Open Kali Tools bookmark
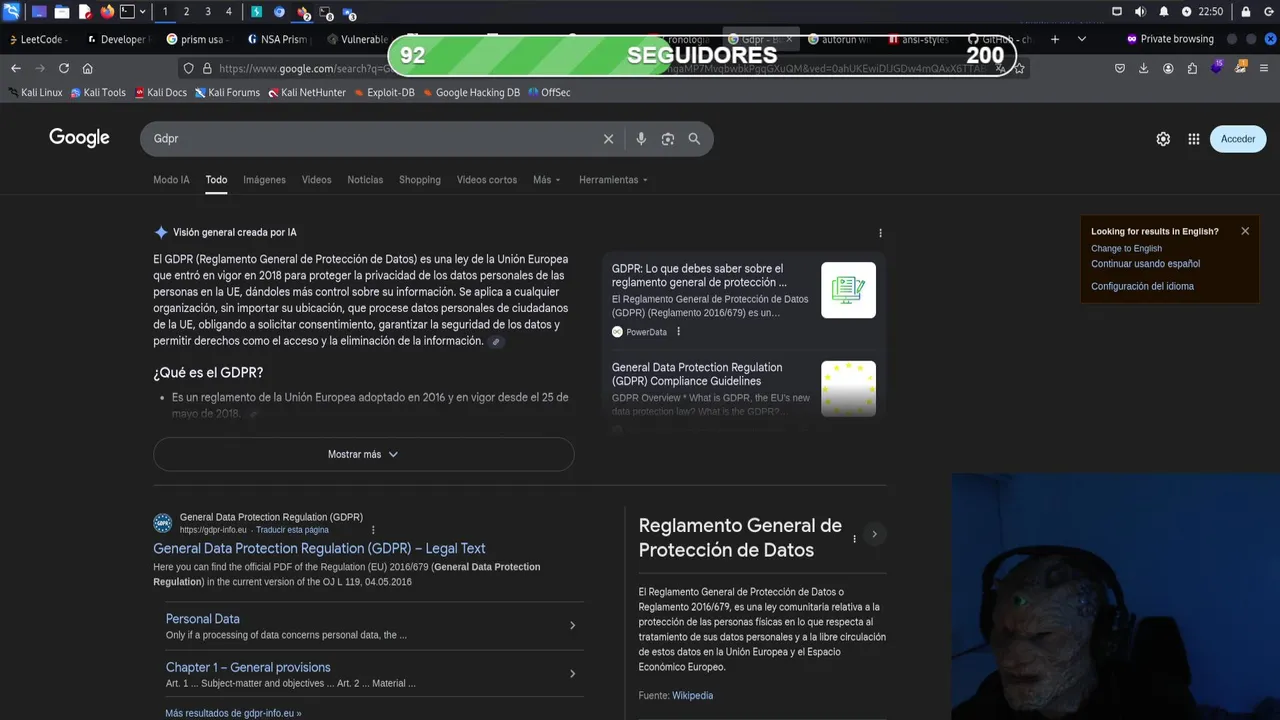Viewport: 1280px width, 720px height. point(98,92)
